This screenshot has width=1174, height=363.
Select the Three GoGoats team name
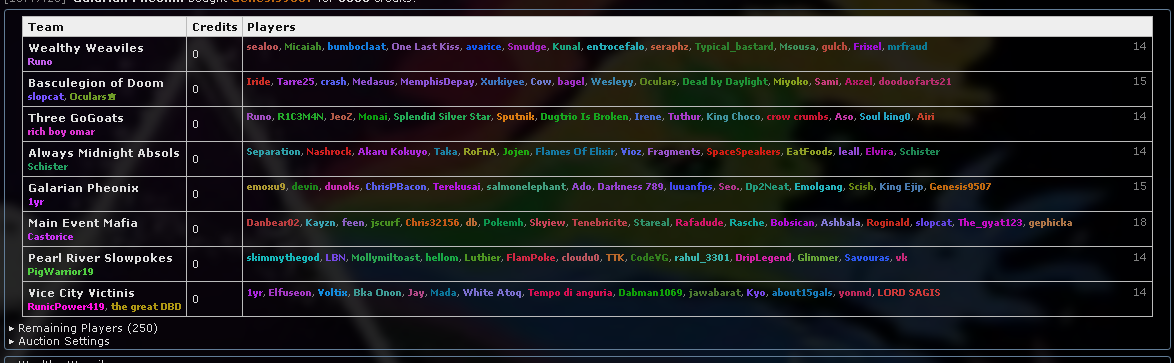click(76, 118)
